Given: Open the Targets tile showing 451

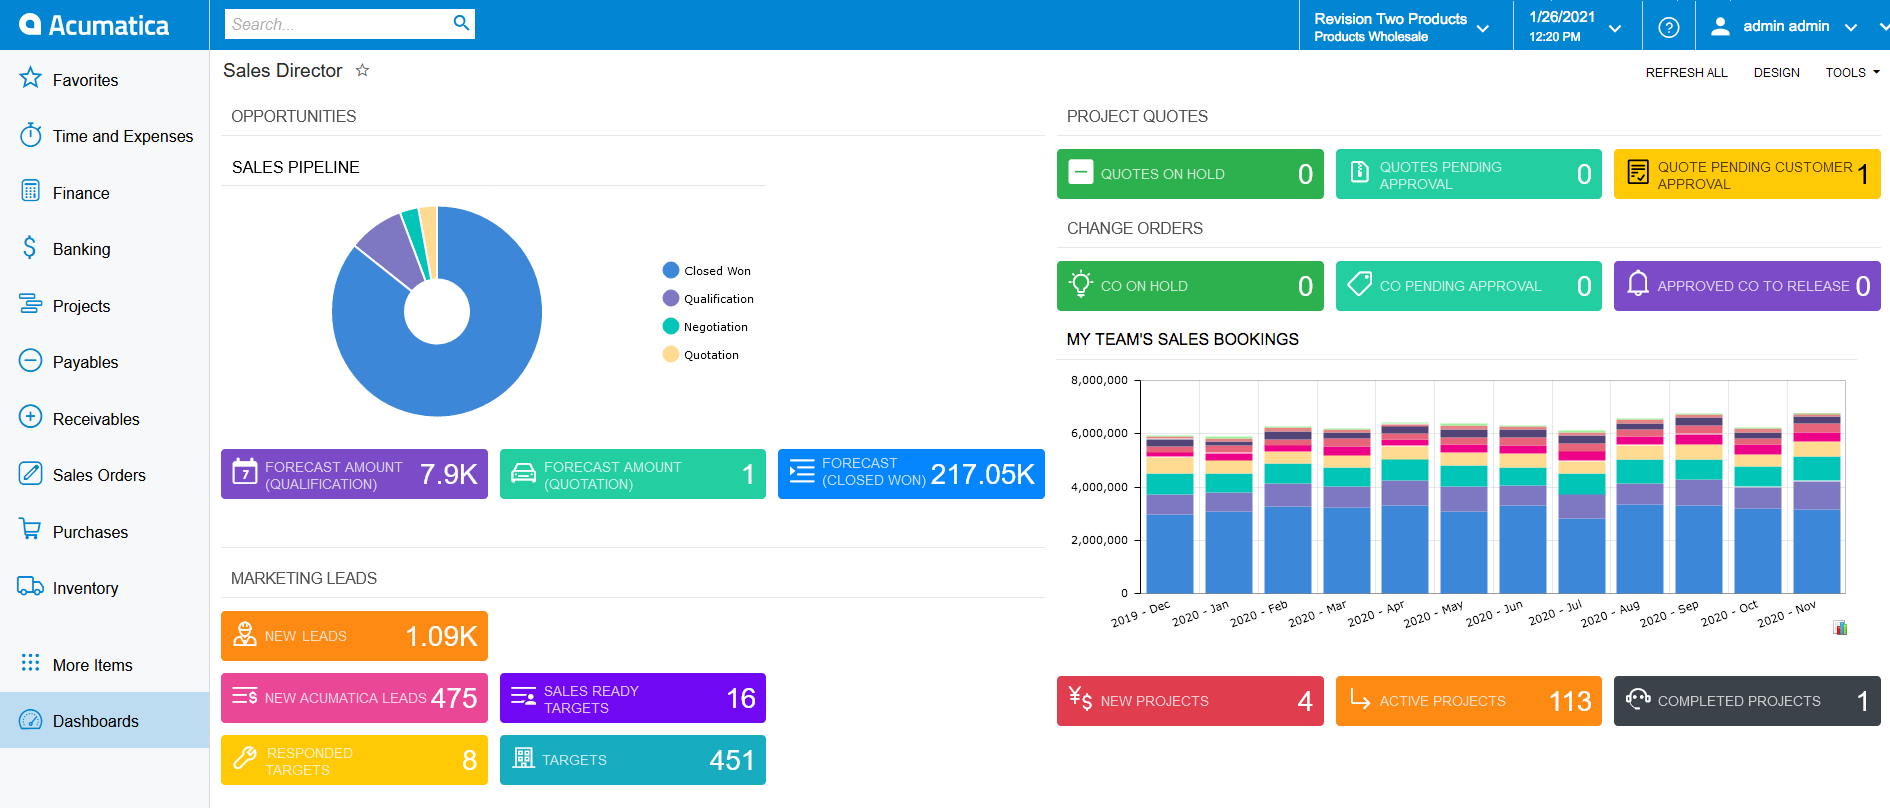Looking at the screenshot, I should (633, 760).
